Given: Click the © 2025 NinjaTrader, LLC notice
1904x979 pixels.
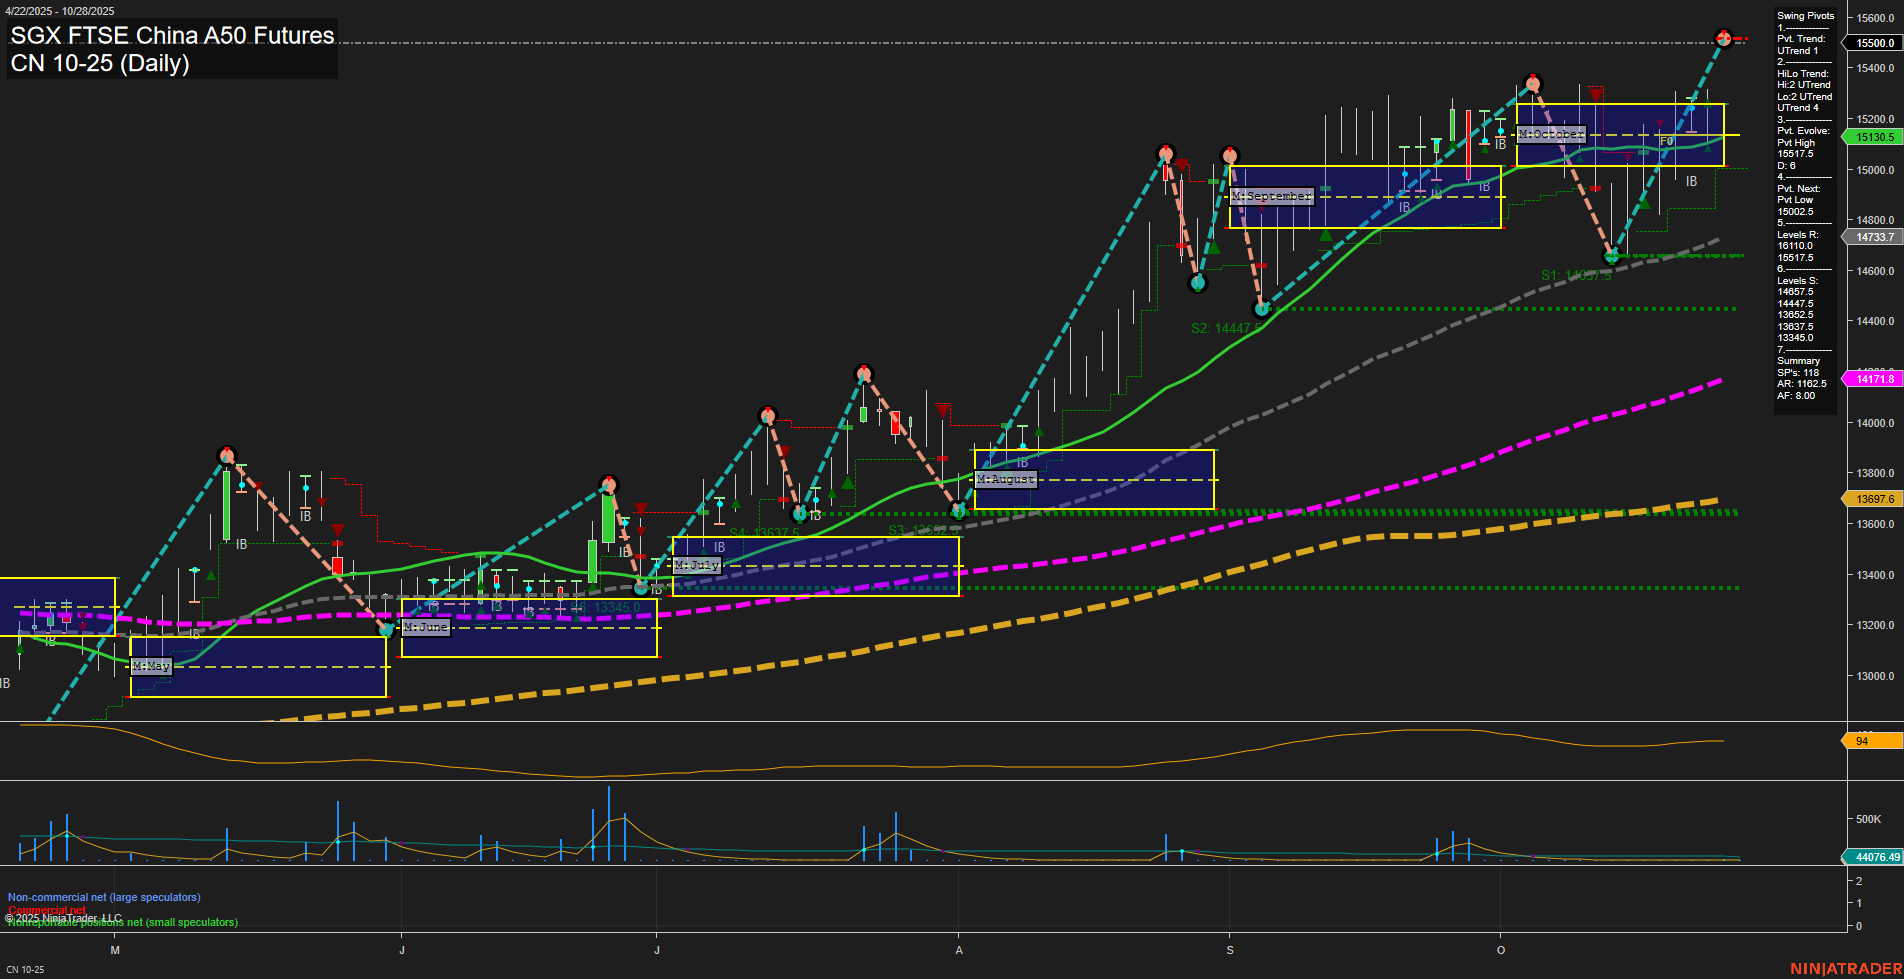Looking at the screenshot, I should click(65, 917).
